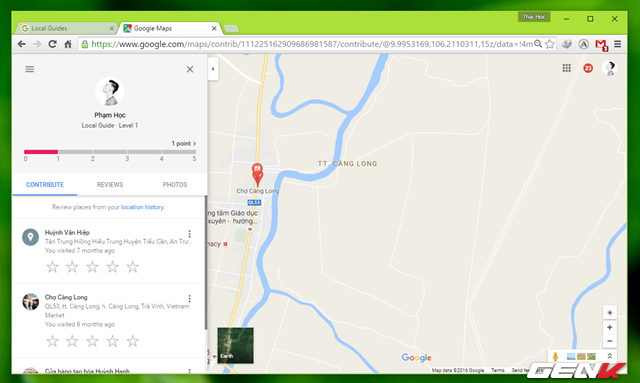Bookmark page with the star icon
The width and height of the screenshot is (640, 383).
tap(550, 44)
